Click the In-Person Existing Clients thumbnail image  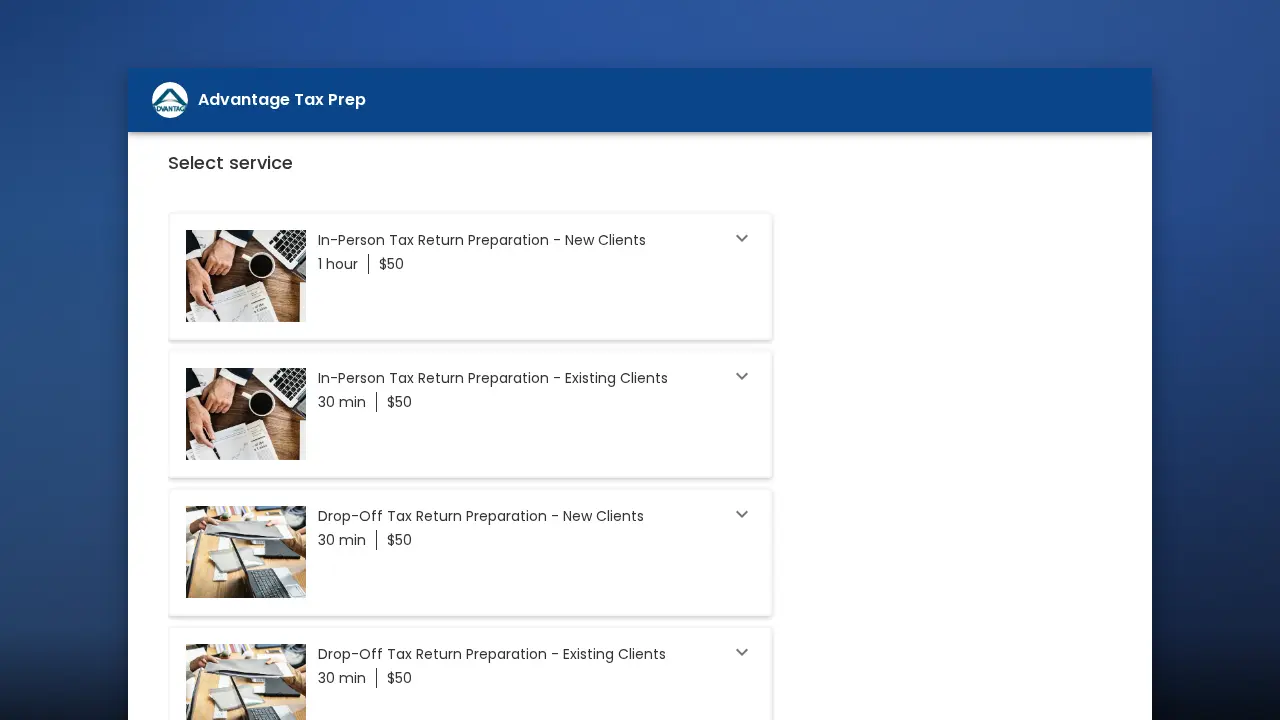click(x=246, y=414)
